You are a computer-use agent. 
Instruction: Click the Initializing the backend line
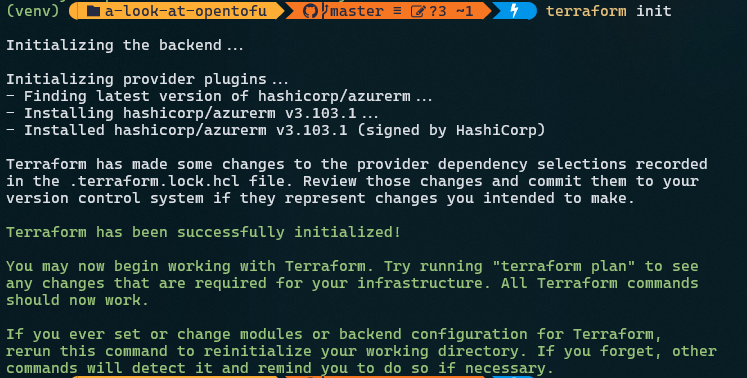tap(124, 45)
